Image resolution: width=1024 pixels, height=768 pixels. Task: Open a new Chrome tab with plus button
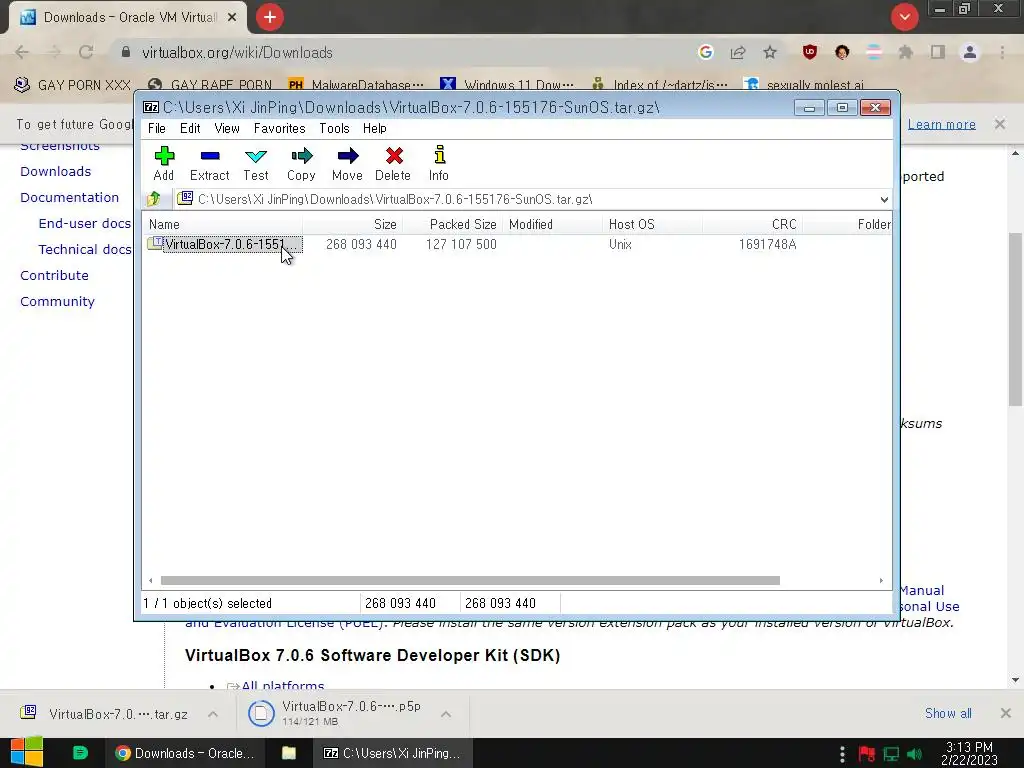coord(270,17)
